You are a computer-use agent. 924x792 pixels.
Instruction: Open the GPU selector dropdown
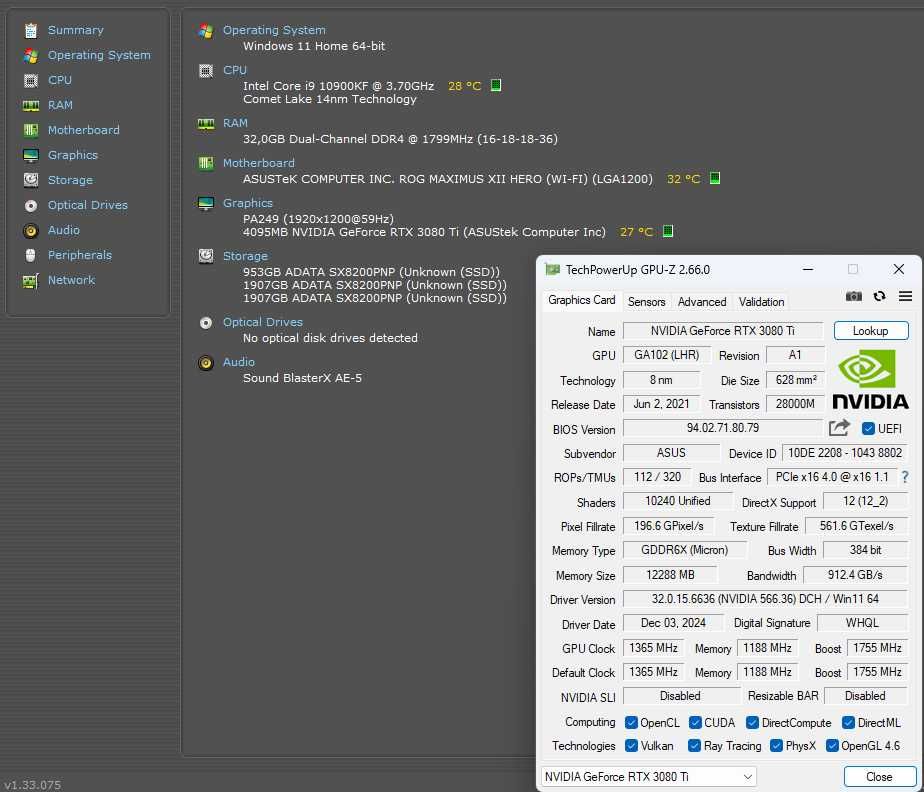click(x=648, y=777)
